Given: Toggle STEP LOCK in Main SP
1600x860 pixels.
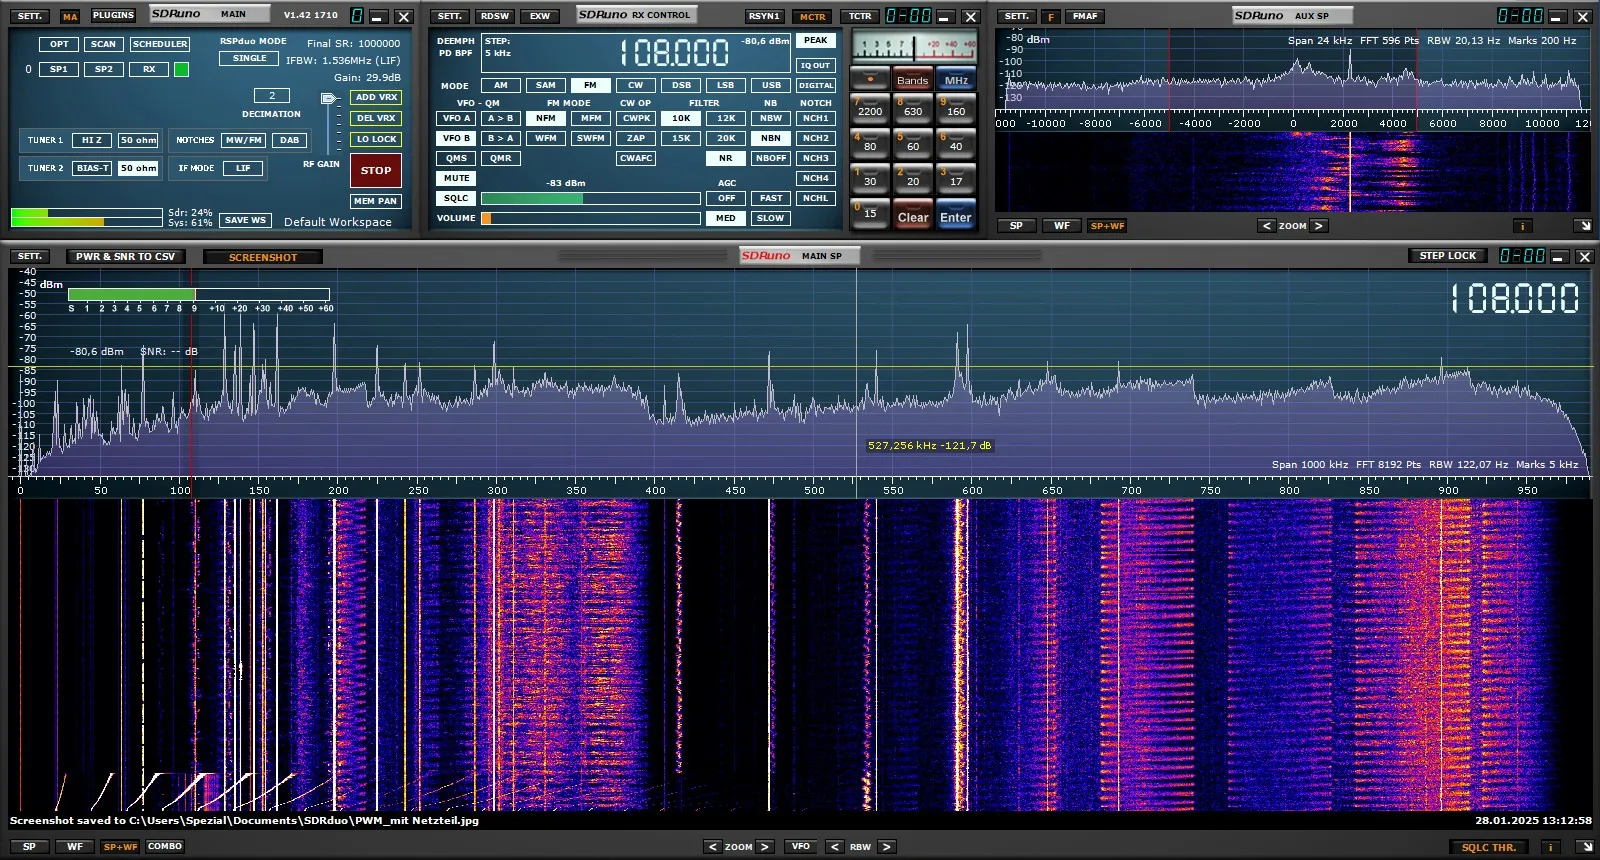Looking at the screenshot, I should (x=1447, y=256).
